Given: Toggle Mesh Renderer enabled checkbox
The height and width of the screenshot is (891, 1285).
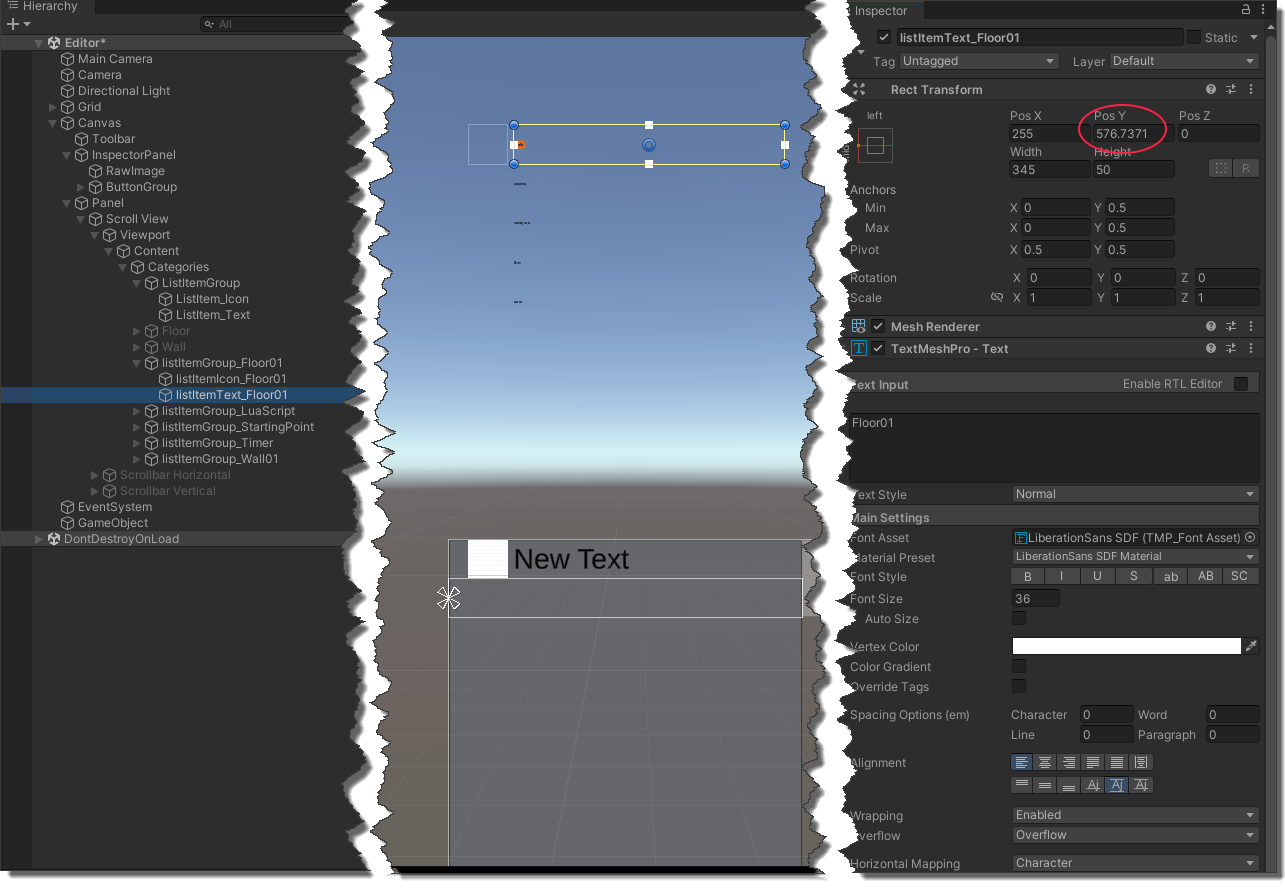Looking at the screenshot, I should point(878,326).
